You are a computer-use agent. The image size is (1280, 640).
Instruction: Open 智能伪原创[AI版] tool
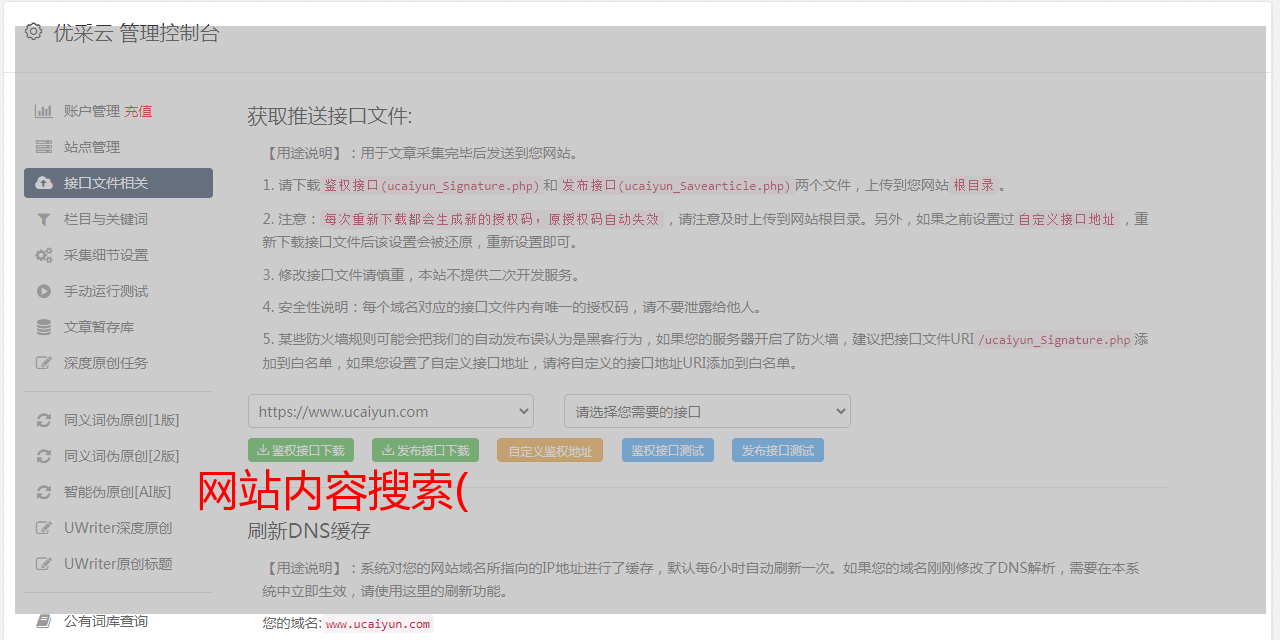click(118, 492)
